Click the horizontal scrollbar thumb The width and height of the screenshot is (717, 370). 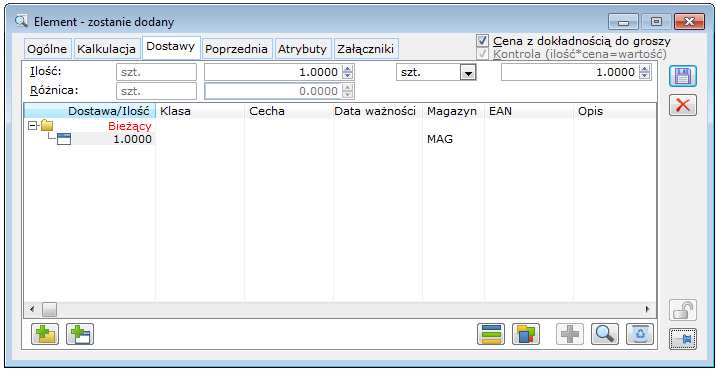49,310
